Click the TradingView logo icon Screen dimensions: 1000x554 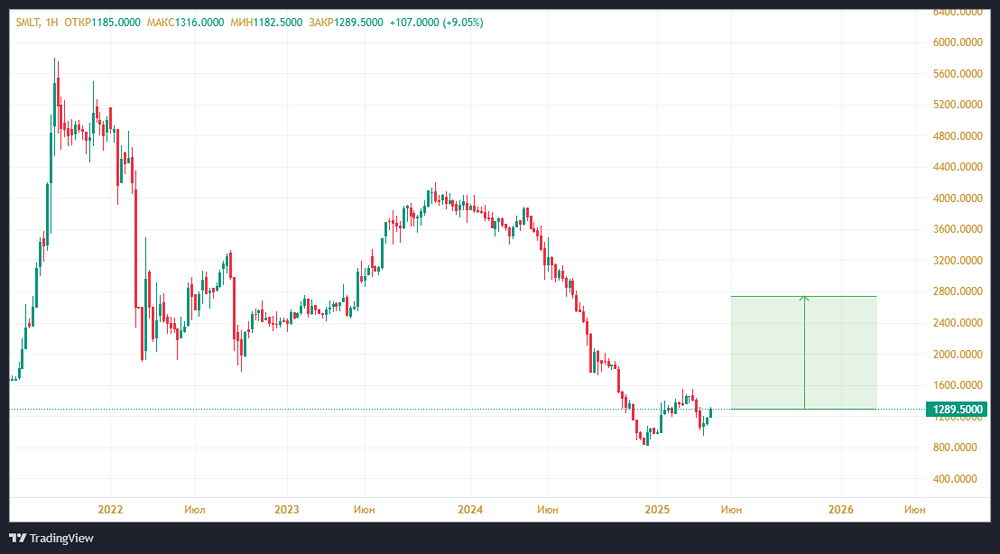point(19,538)
